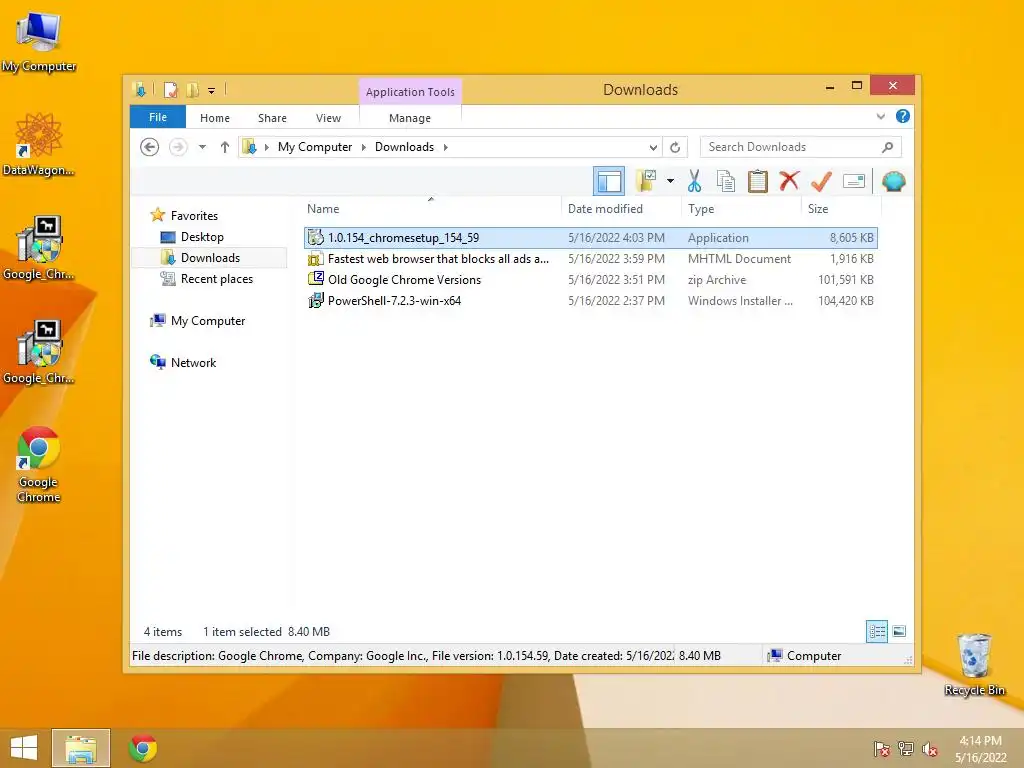Click the Paste clipboard toolbar icon
This screenshot has height=768, width=1024.
[x=758, y=181]
